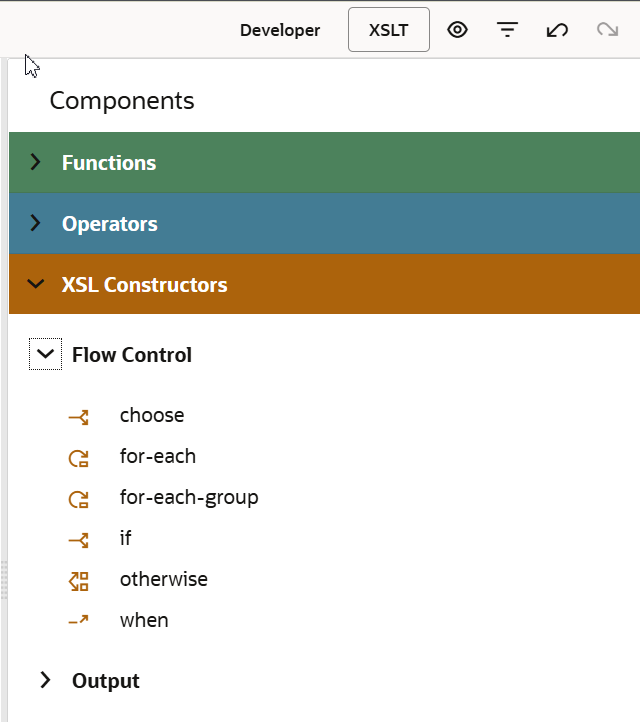The height and width of the screenshot is (722, 640).
Task: Undo the last mapping change
Action: (x=557, y=30)
